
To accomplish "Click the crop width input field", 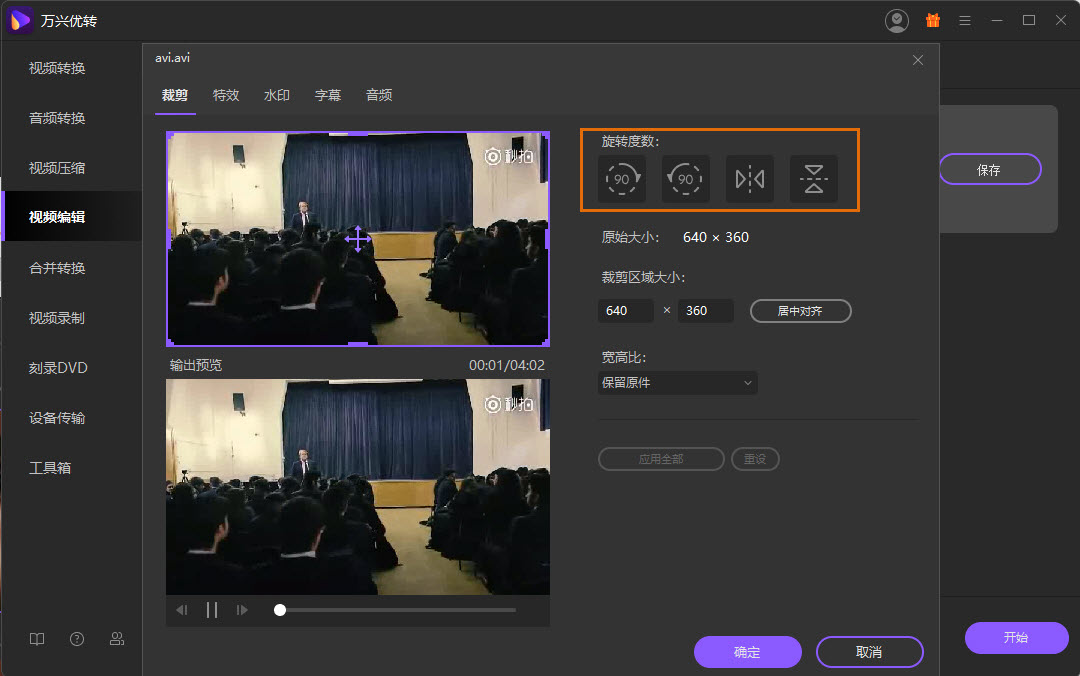I will pyautogui.click(x=625, y=311).
